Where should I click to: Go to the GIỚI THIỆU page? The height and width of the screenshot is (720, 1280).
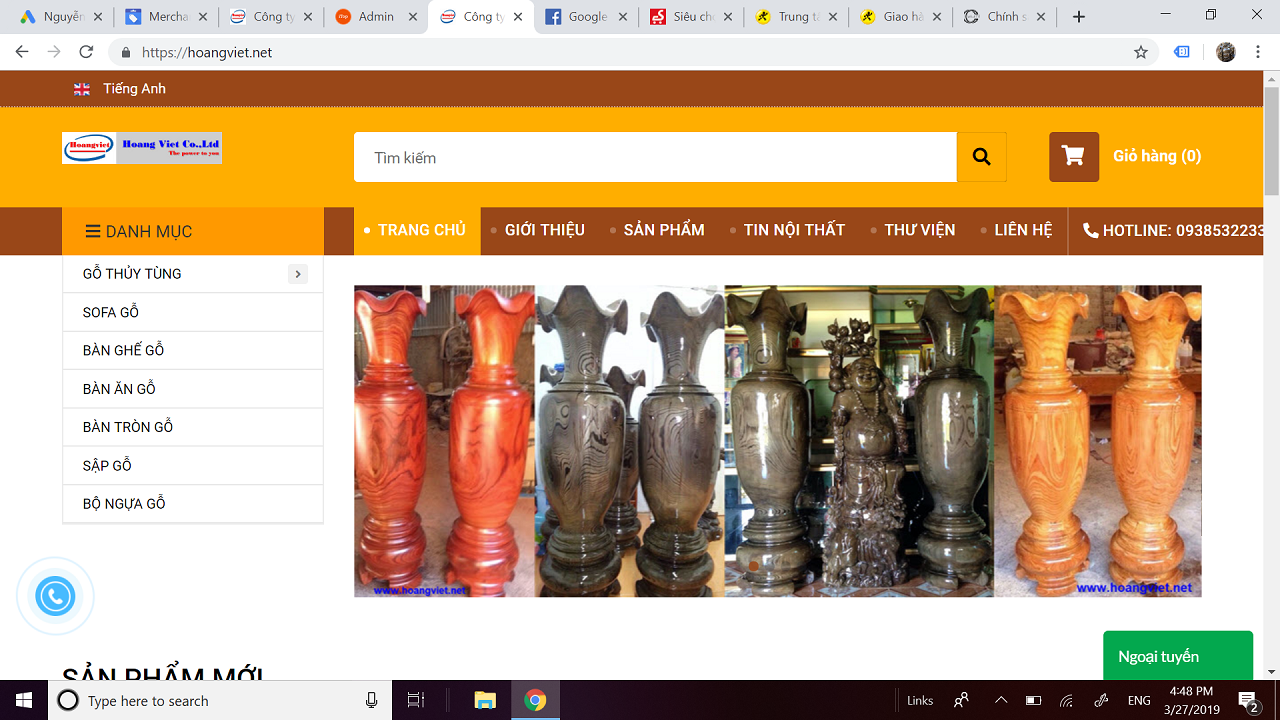click(544, 230)
